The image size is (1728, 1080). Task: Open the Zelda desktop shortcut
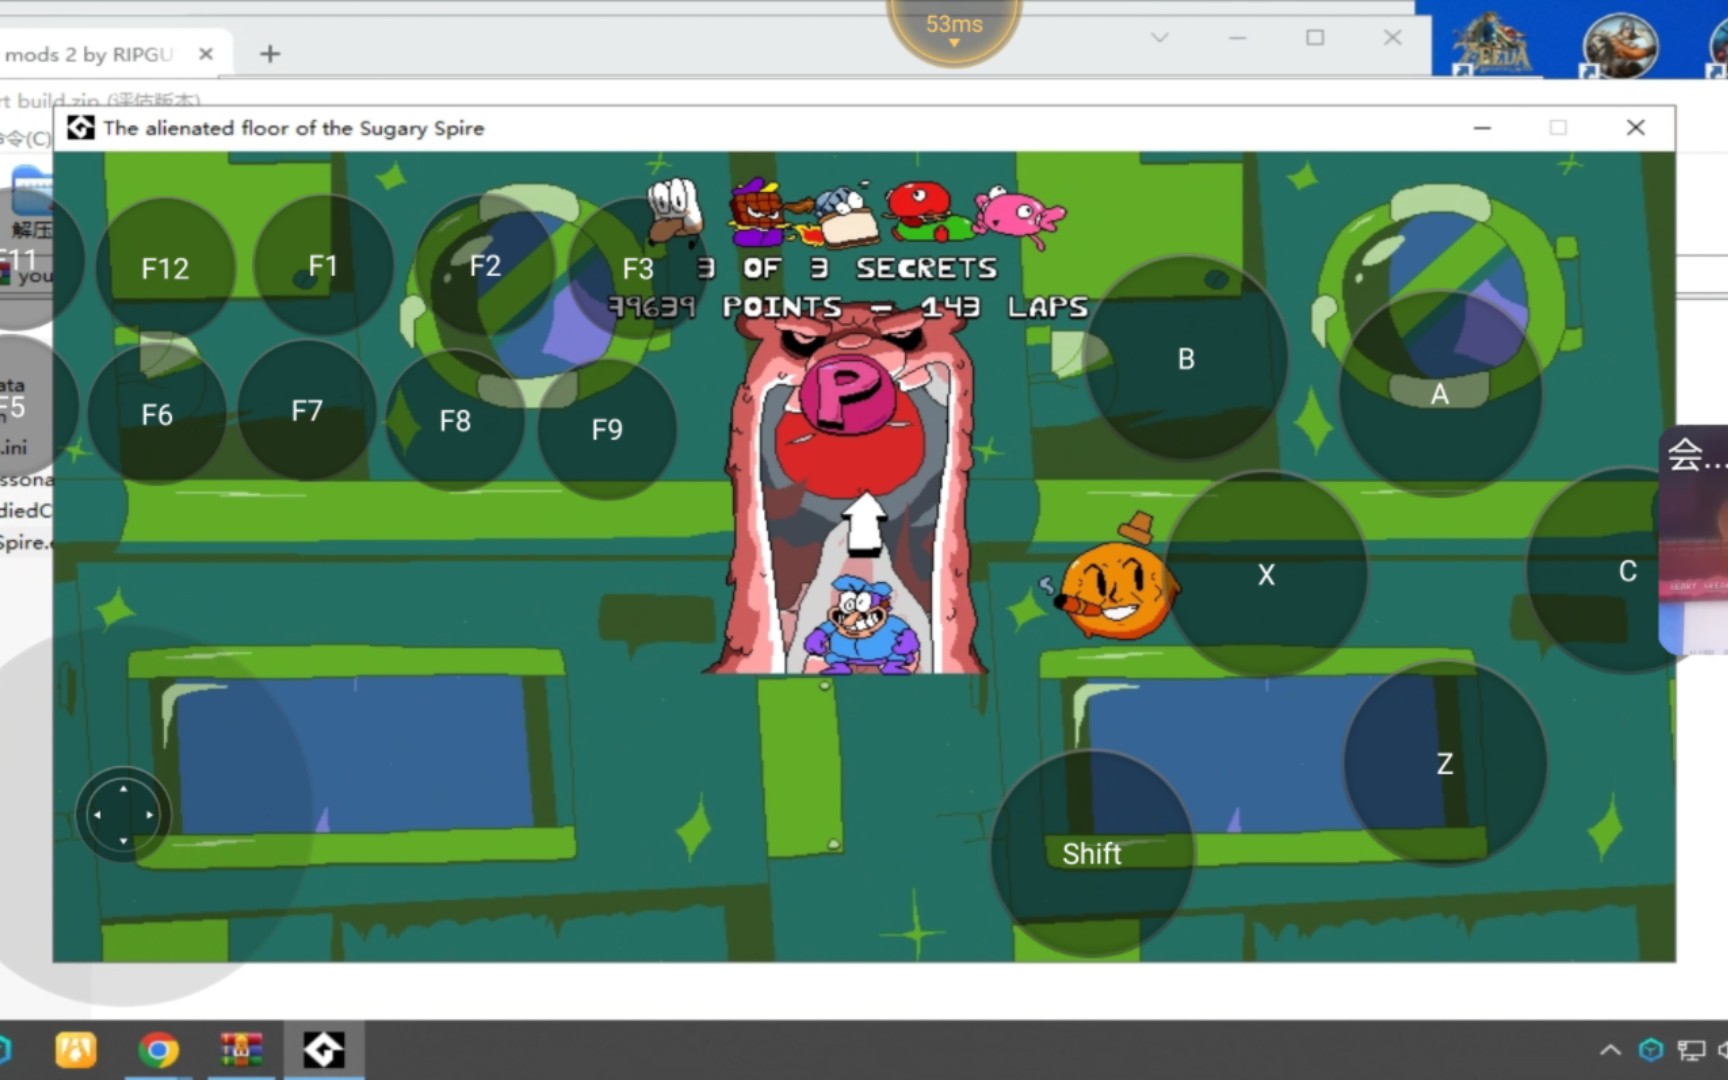1491,44
